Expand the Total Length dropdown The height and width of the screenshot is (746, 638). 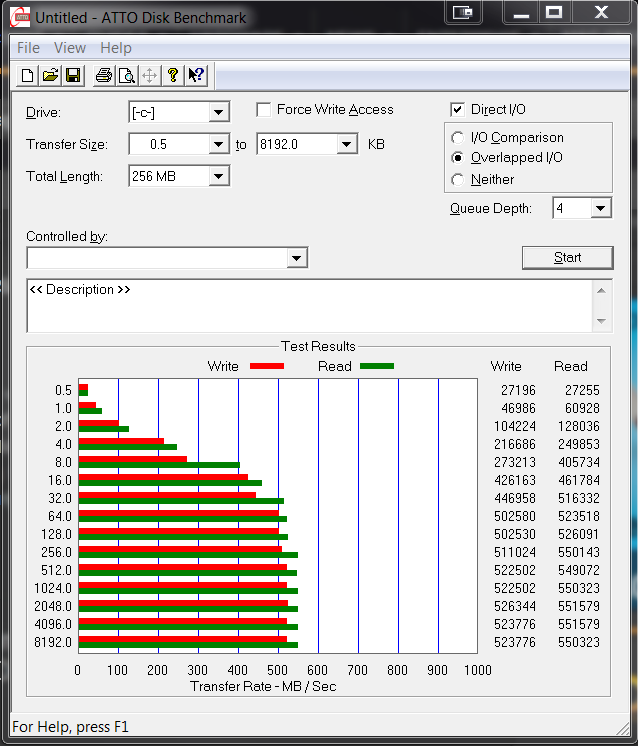218,177
